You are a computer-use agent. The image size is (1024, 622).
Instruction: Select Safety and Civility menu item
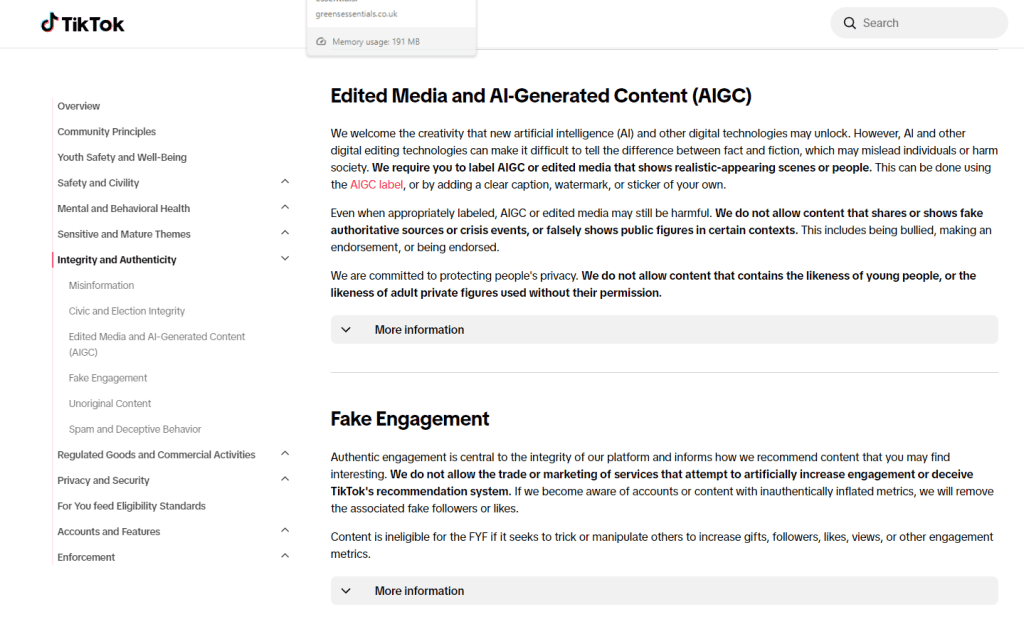(x=98, y=182)
